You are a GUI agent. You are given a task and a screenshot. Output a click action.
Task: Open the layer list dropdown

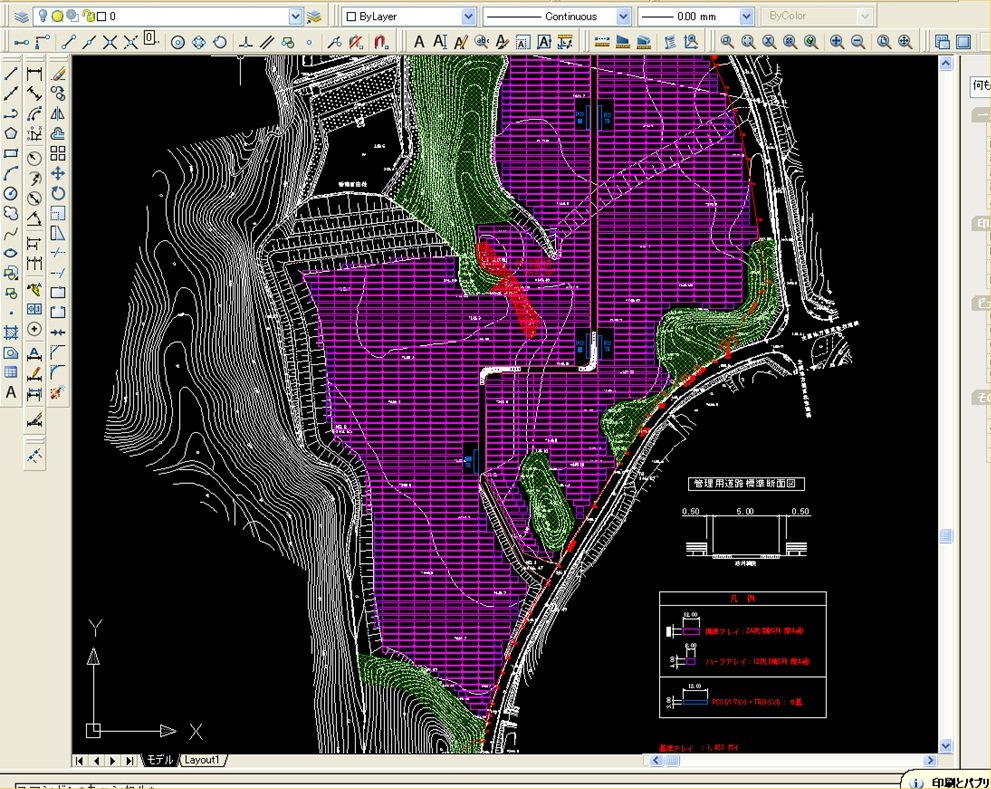click(x=295, y=17)
